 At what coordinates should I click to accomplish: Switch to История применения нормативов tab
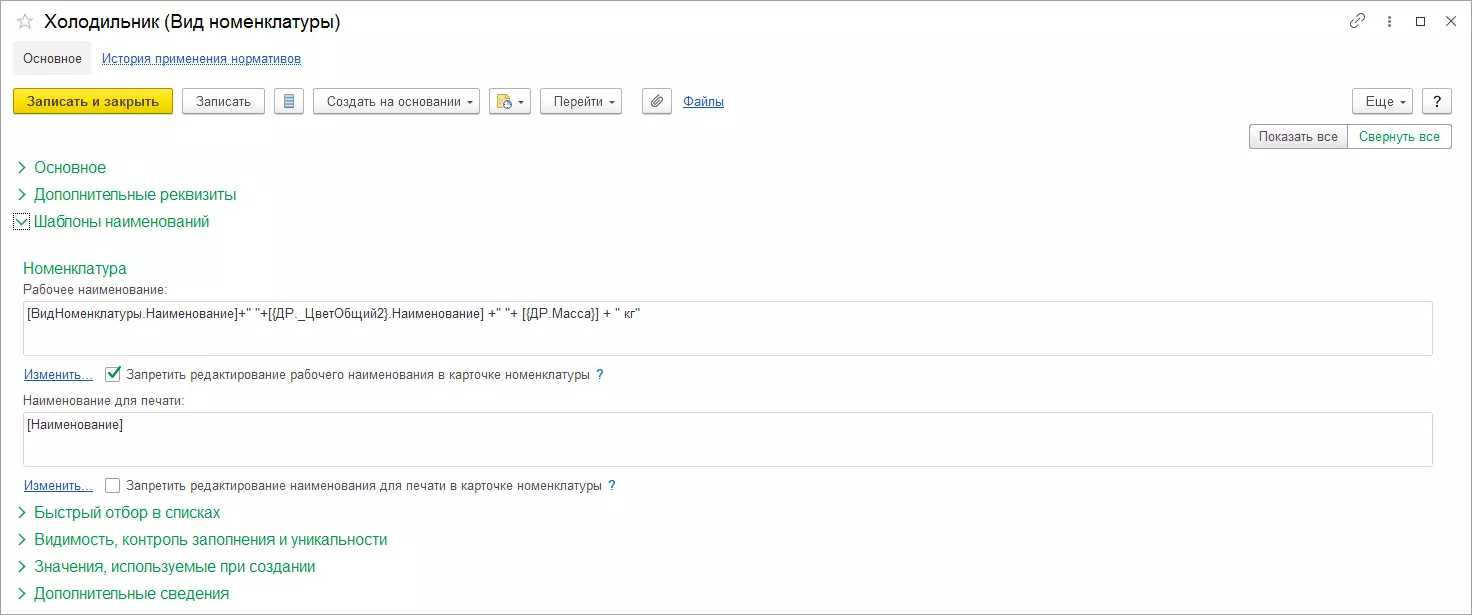(201, 59)
